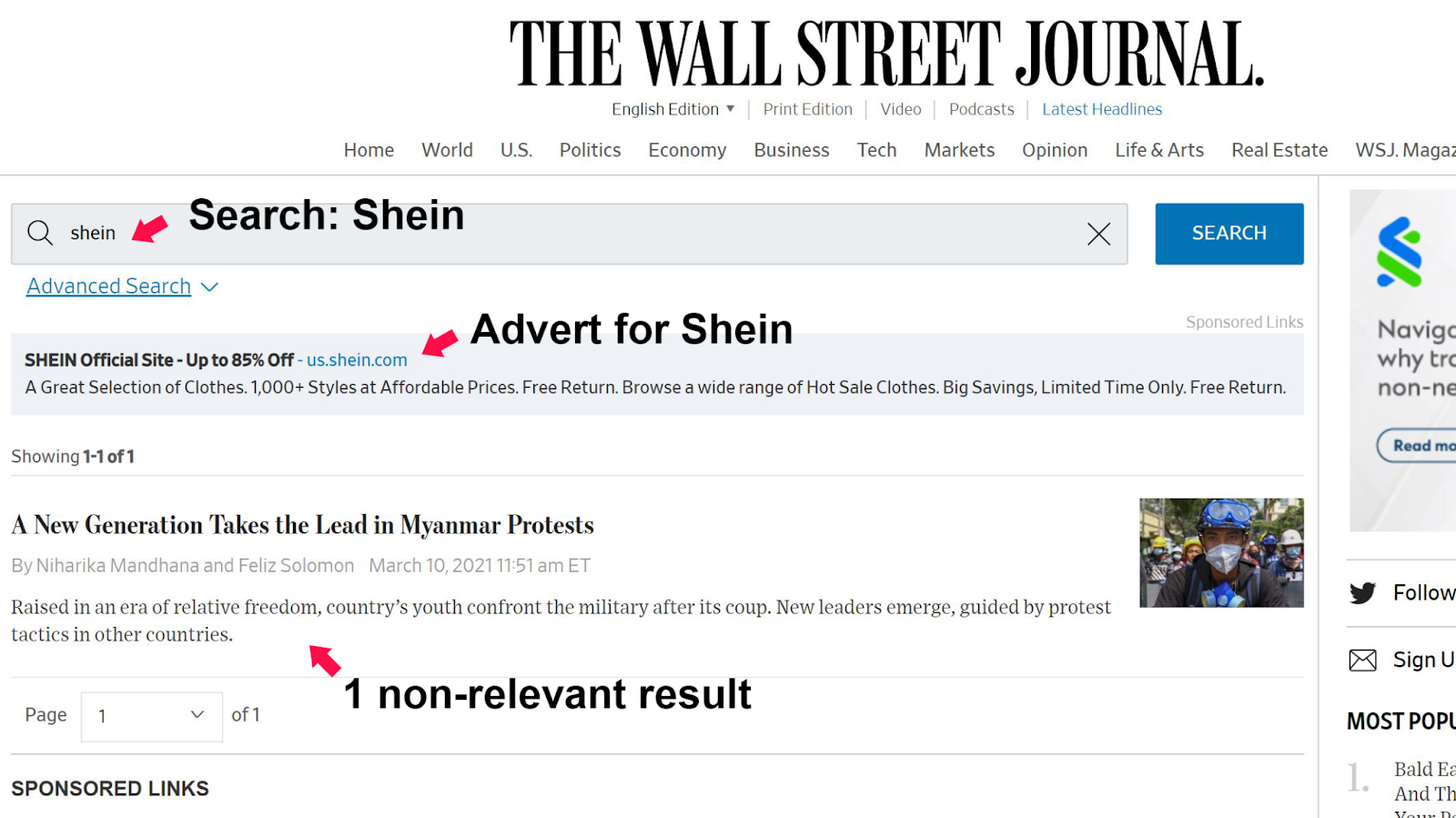Go to the Tech section
This screenshot has width=1456, height=818.
point(876,150)
